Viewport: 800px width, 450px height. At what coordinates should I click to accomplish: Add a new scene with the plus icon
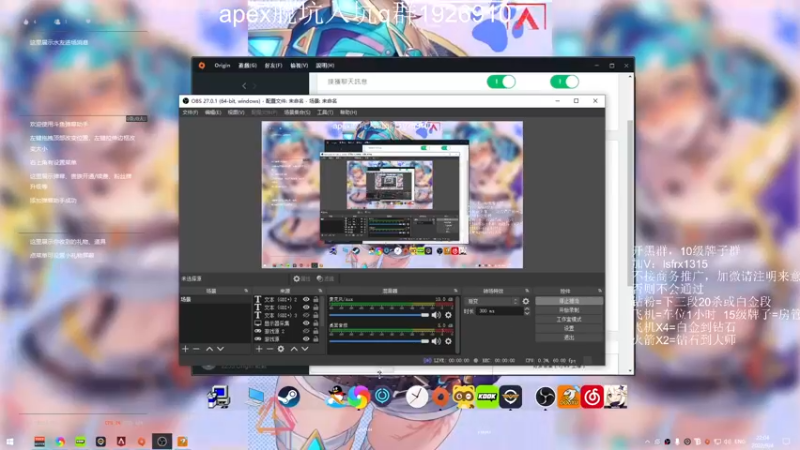[185, 349]
